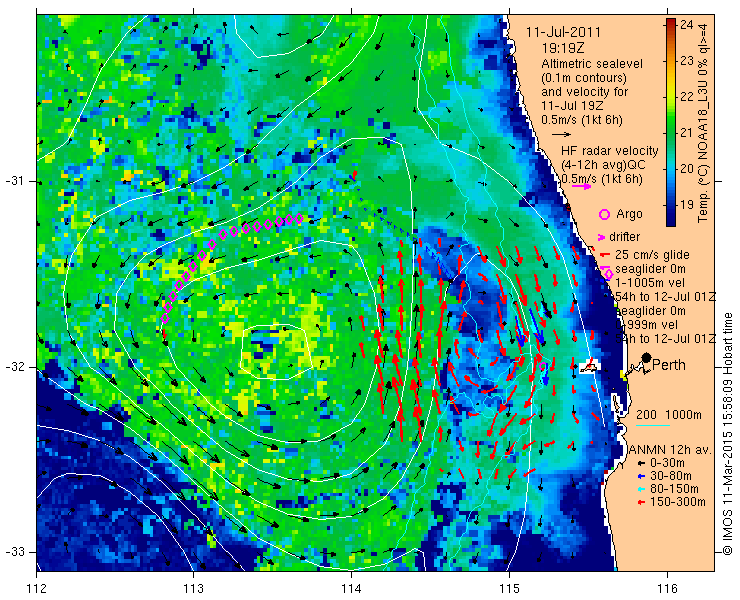Click the 30-80m depth label
The height and width of the screenshot is (600, 740).
(671, 476)
